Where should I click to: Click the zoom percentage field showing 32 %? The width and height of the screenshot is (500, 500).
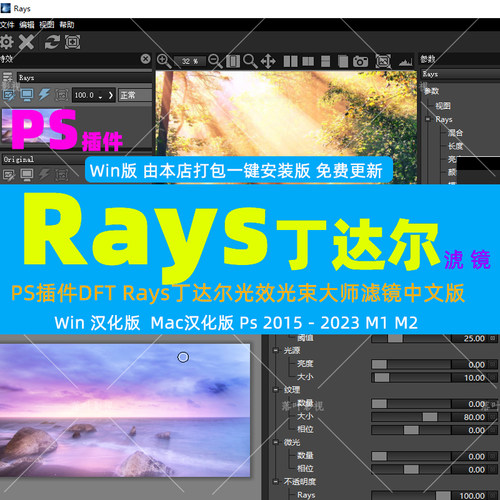tap(190, 61)
